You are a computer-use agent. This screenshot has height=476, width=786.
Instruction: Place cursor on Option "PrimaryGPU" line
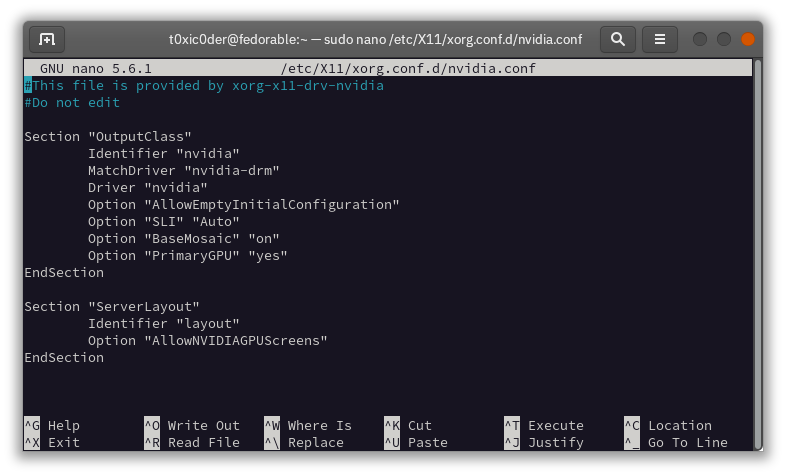click(187, 255)
